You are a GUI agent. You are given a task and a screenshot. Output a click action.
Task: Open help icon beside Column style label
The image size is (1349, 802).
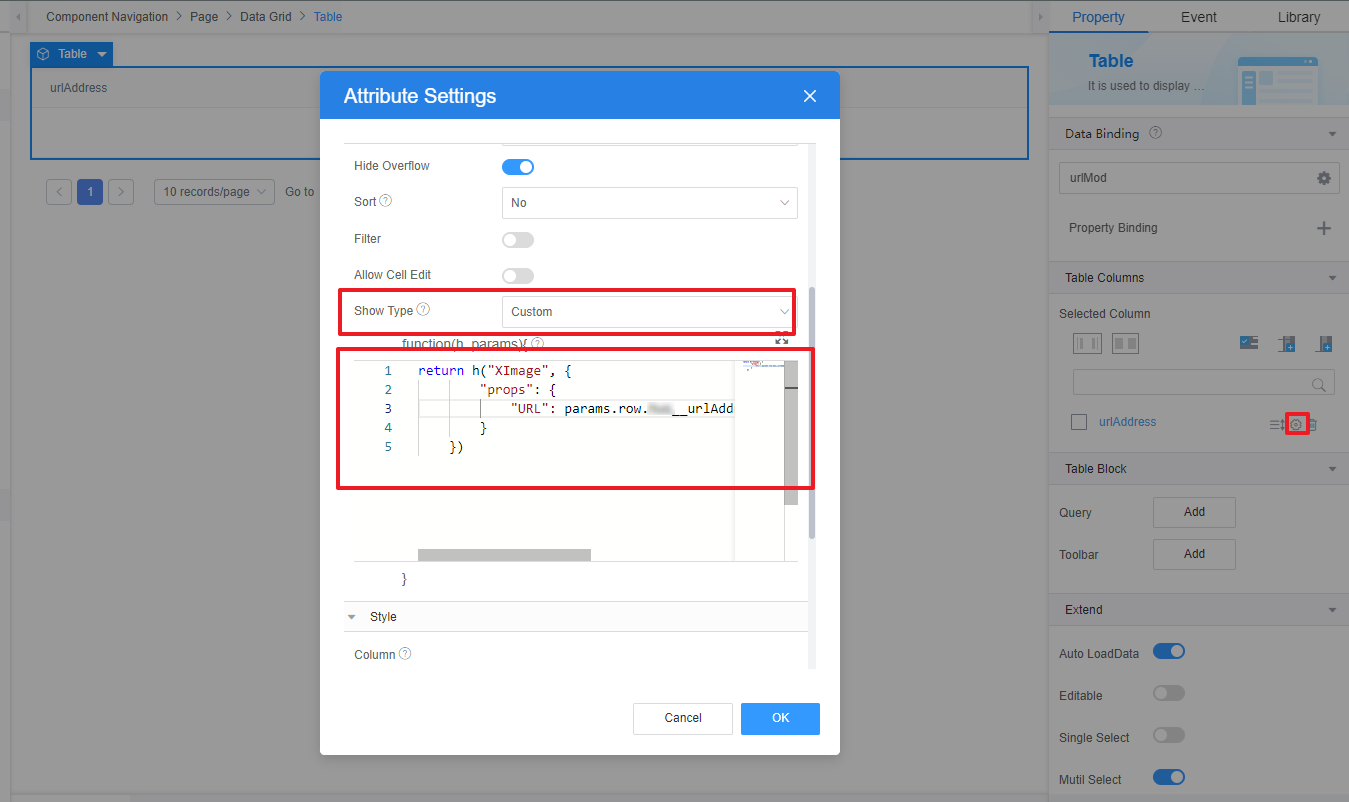coord(405,654)
